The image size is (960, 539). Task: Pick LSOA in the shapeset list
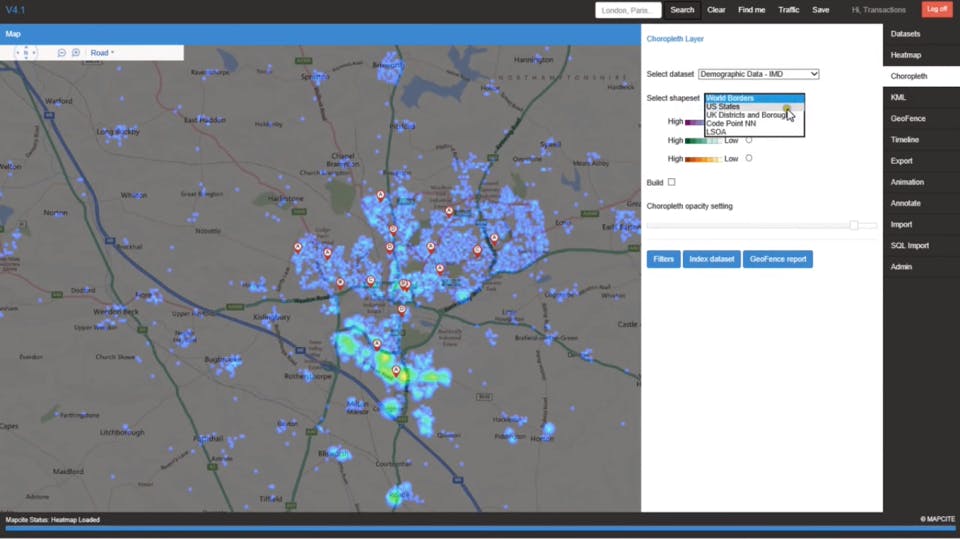point(716,132)
